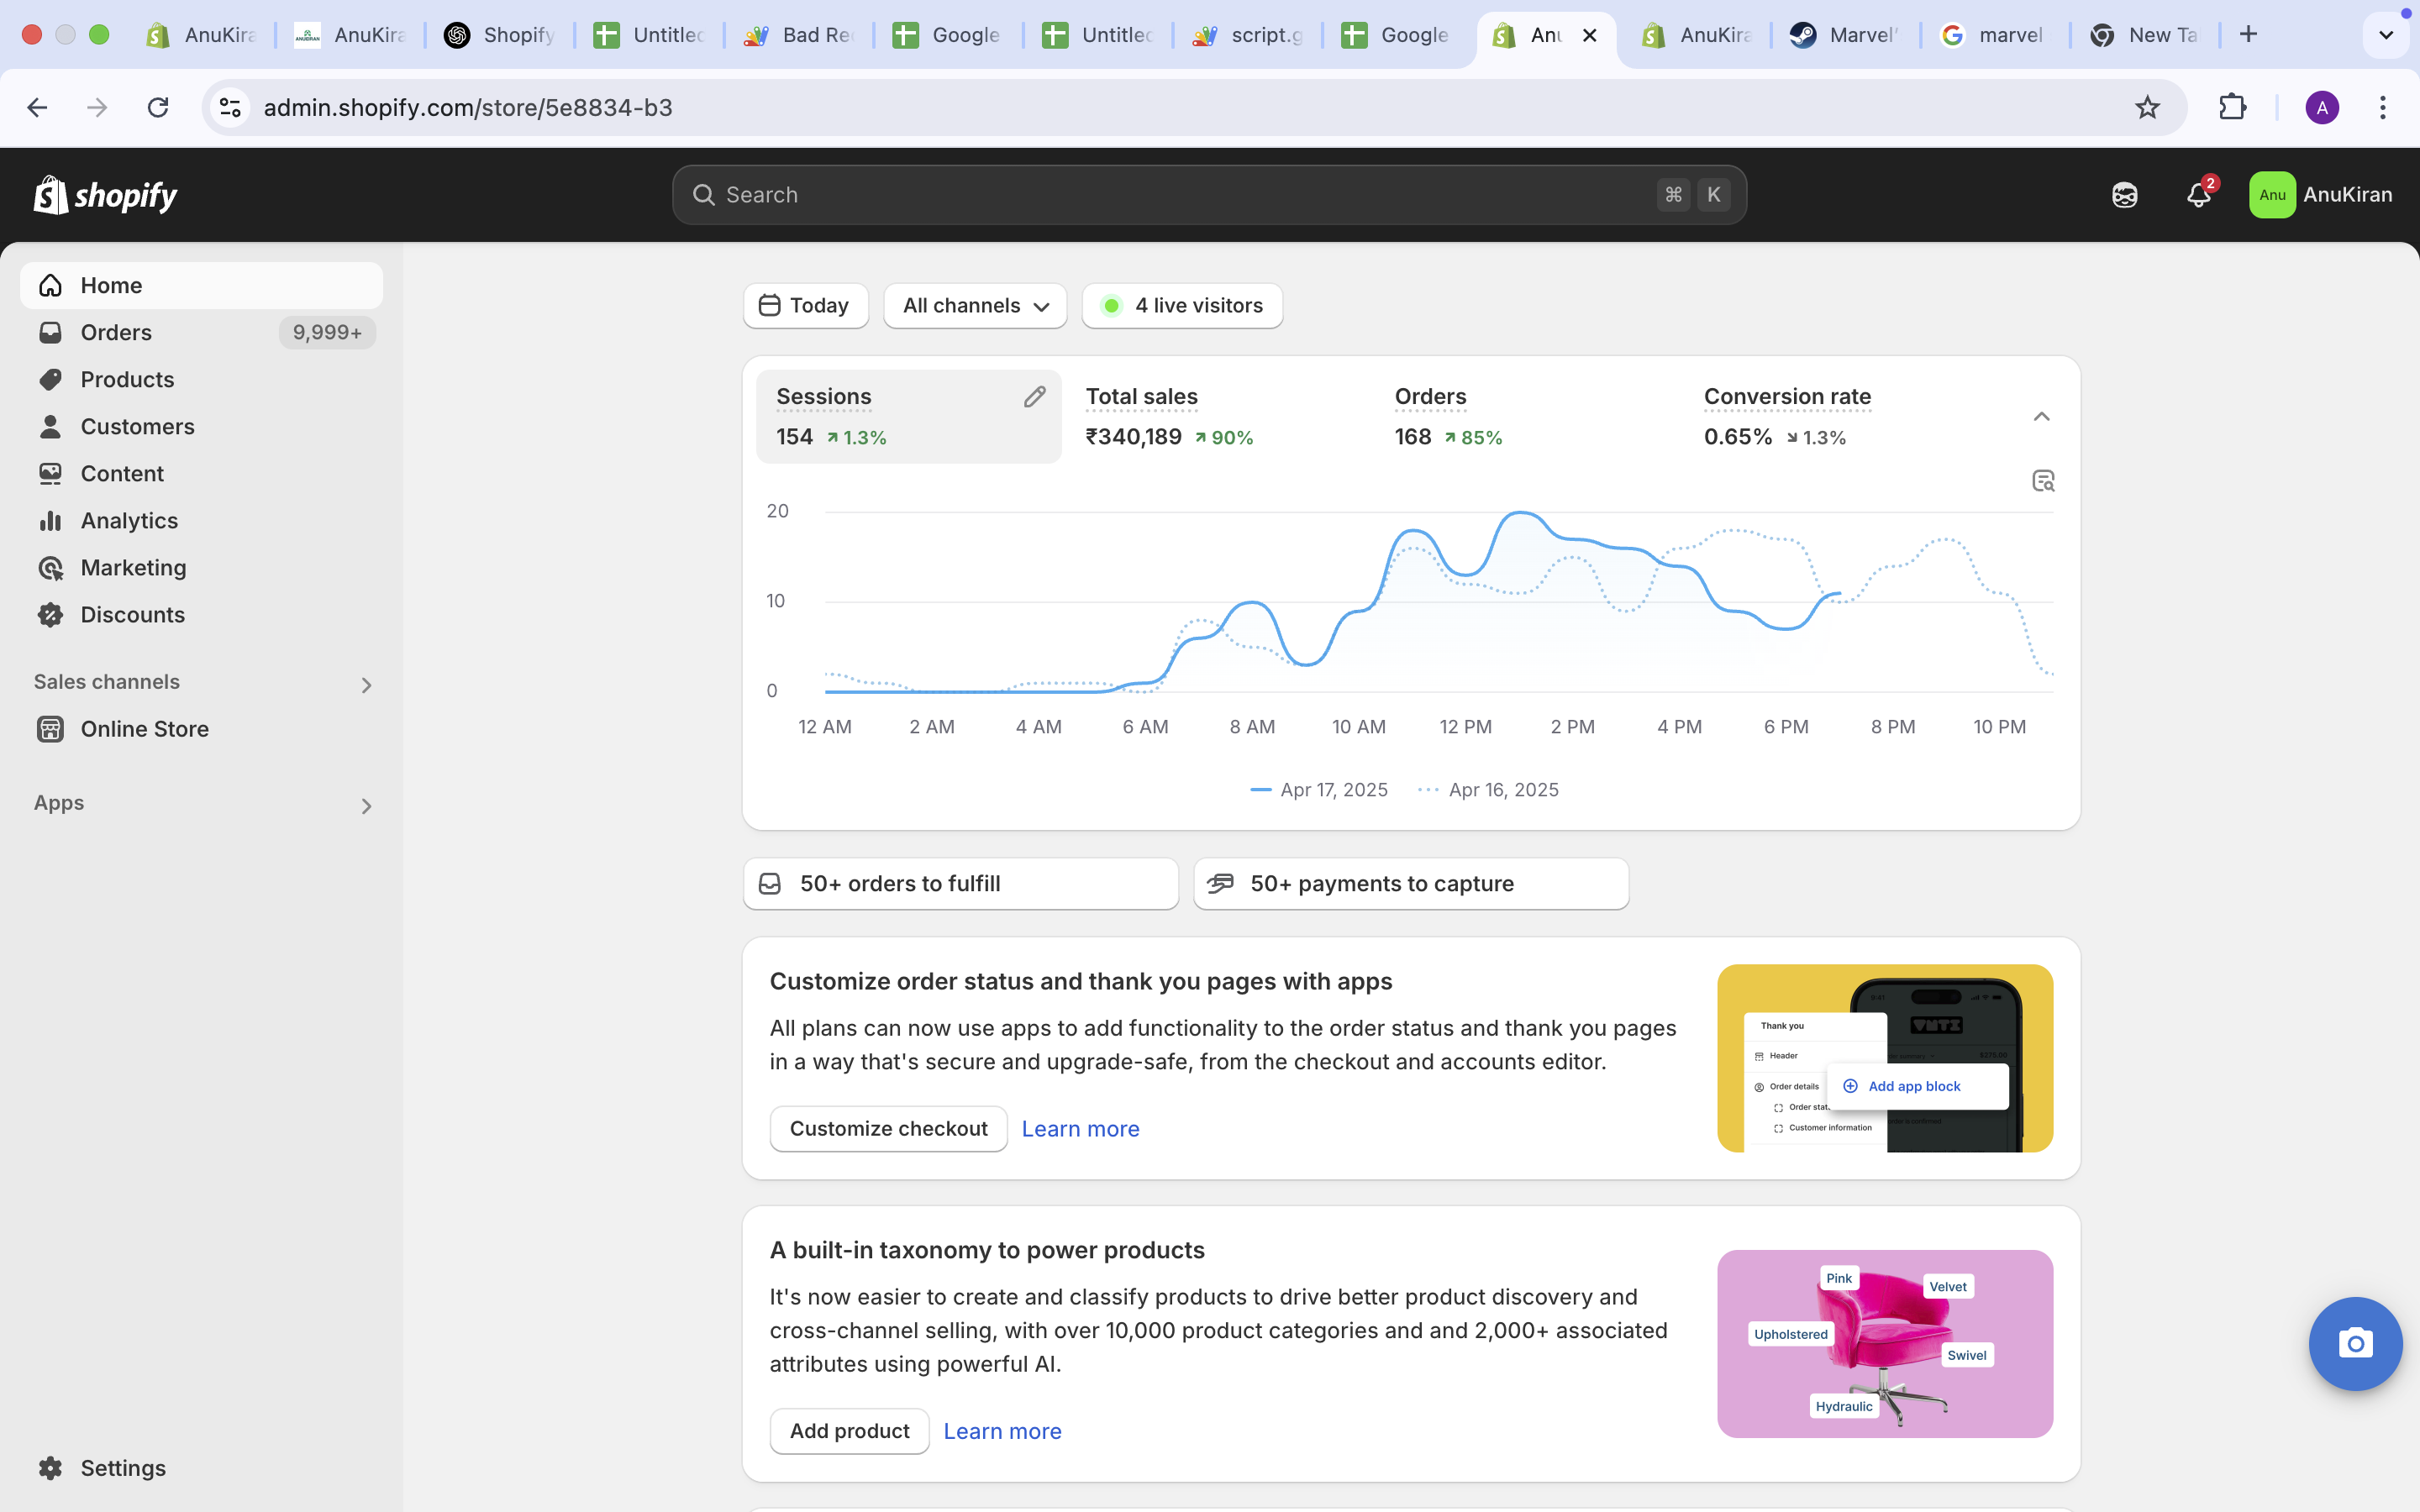Open the Customers section
The width and height of the screenshot is (2420, 1512).
(x=137, y=426)
